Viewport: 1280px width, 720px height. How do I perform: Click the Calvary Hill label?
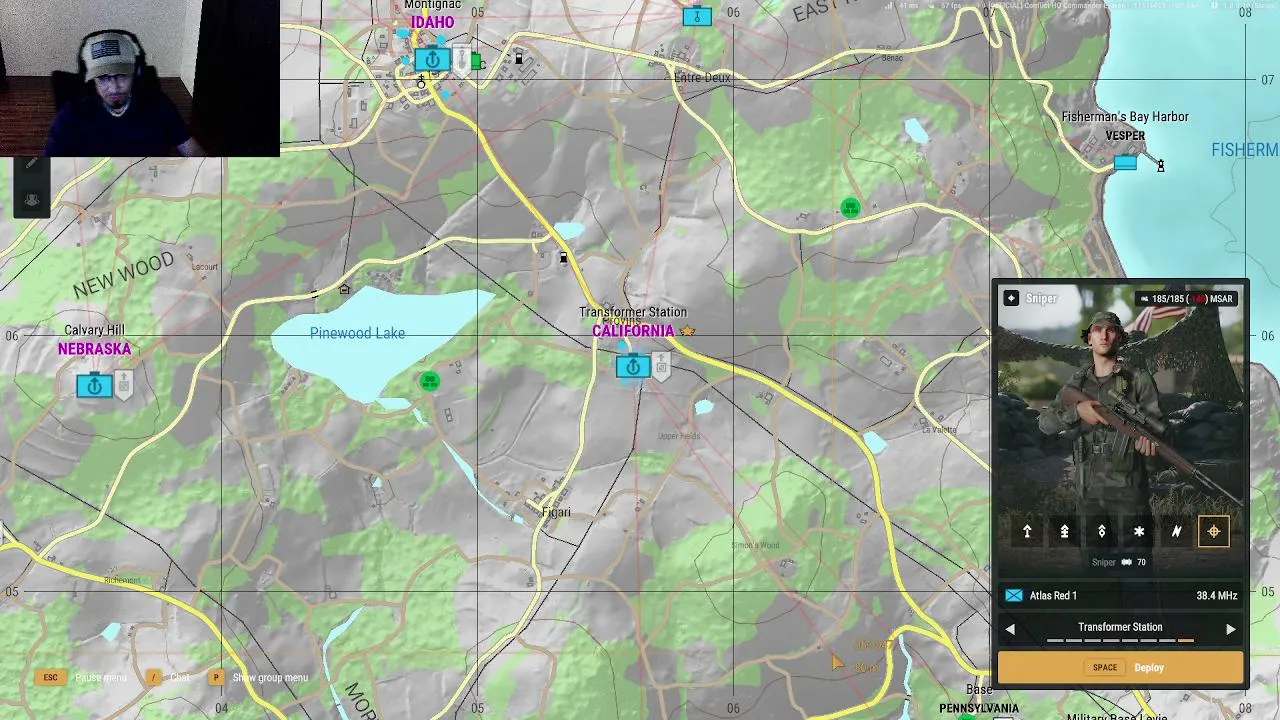coord(94,331)
